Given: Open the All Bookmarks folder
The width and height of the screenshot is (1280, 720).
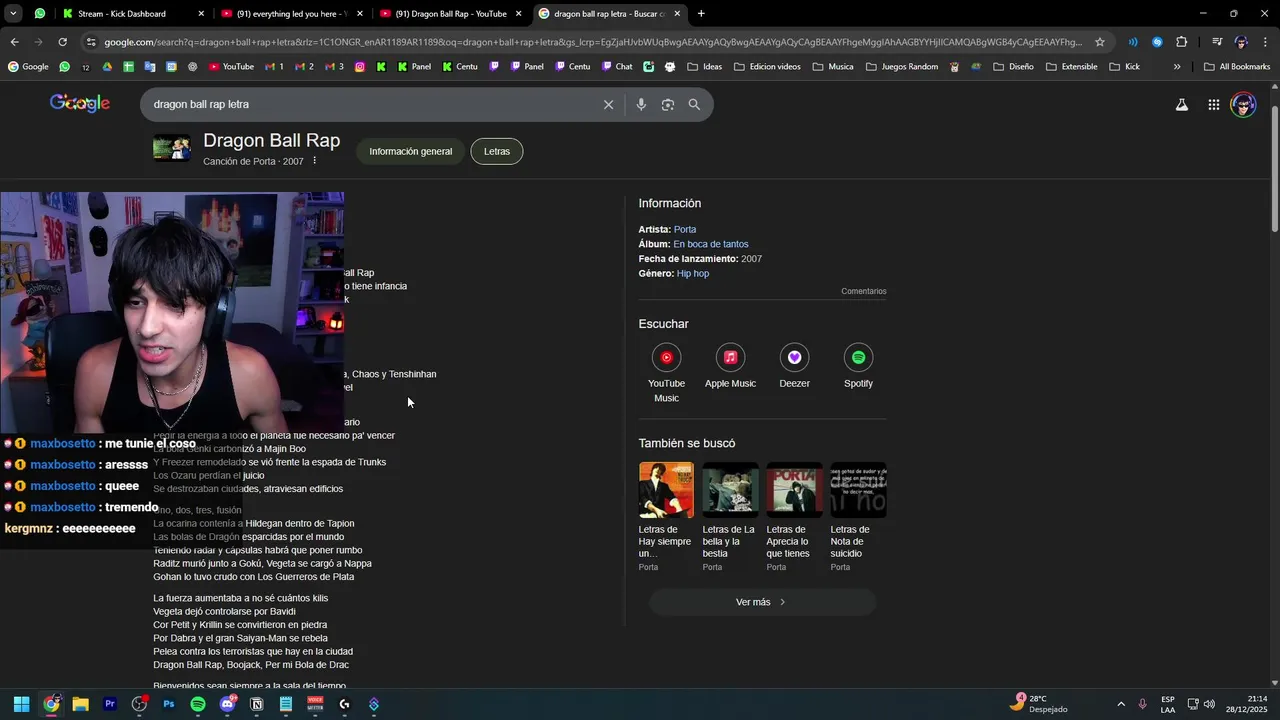Looking at the screenshot, I should pos(1237,67).
